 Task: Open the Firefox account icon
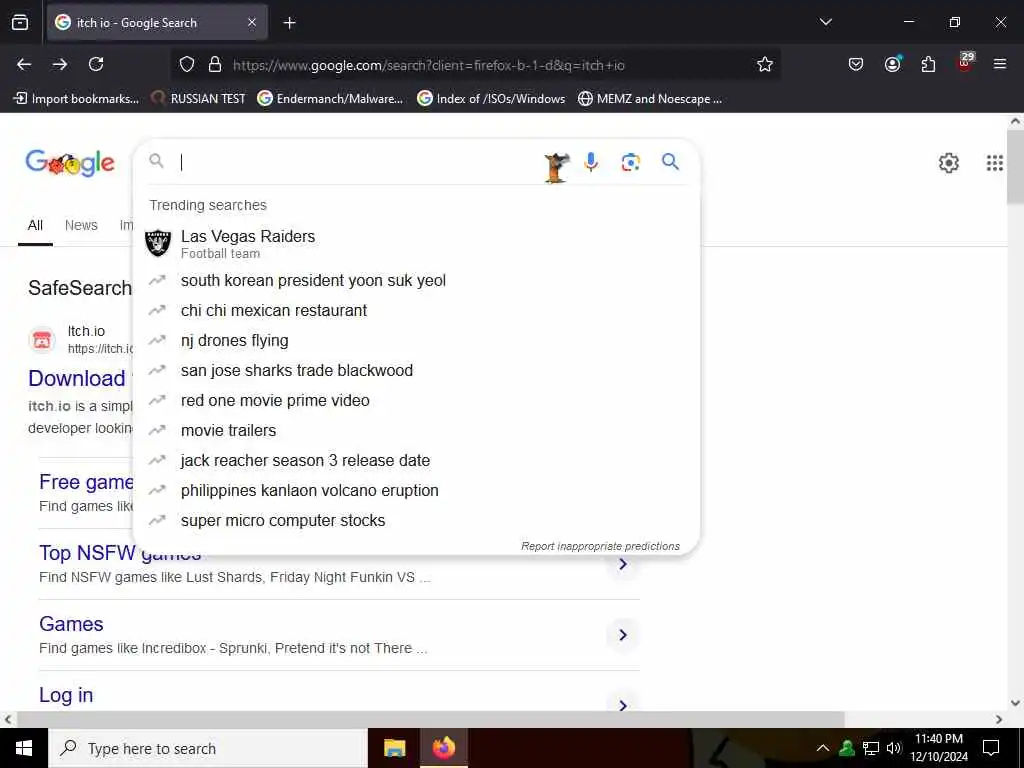point(892,64)
